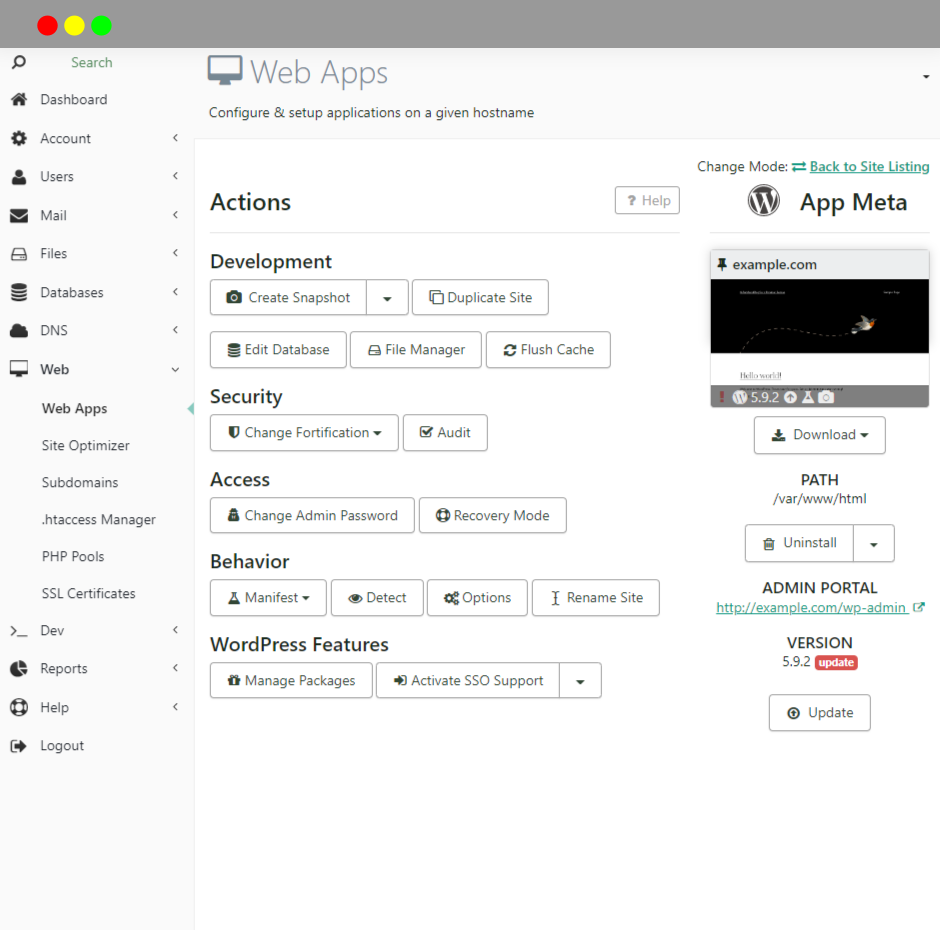
Task: Enable Recovery Mode button
Action: pos(493,516)
